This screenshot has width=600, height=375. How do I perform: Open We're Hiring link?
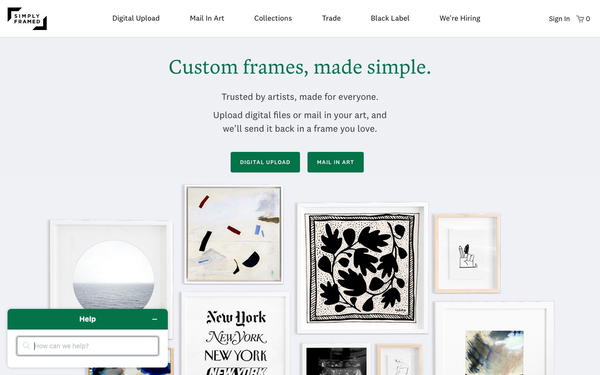point(460,18)
